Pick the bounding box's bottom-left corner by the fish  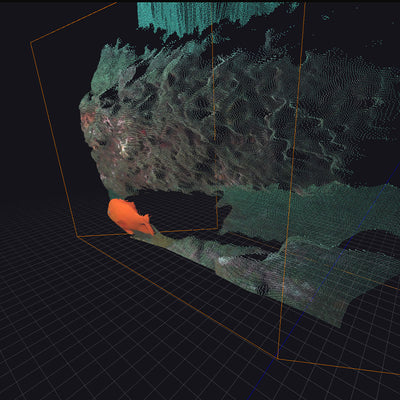pos(78,236)
